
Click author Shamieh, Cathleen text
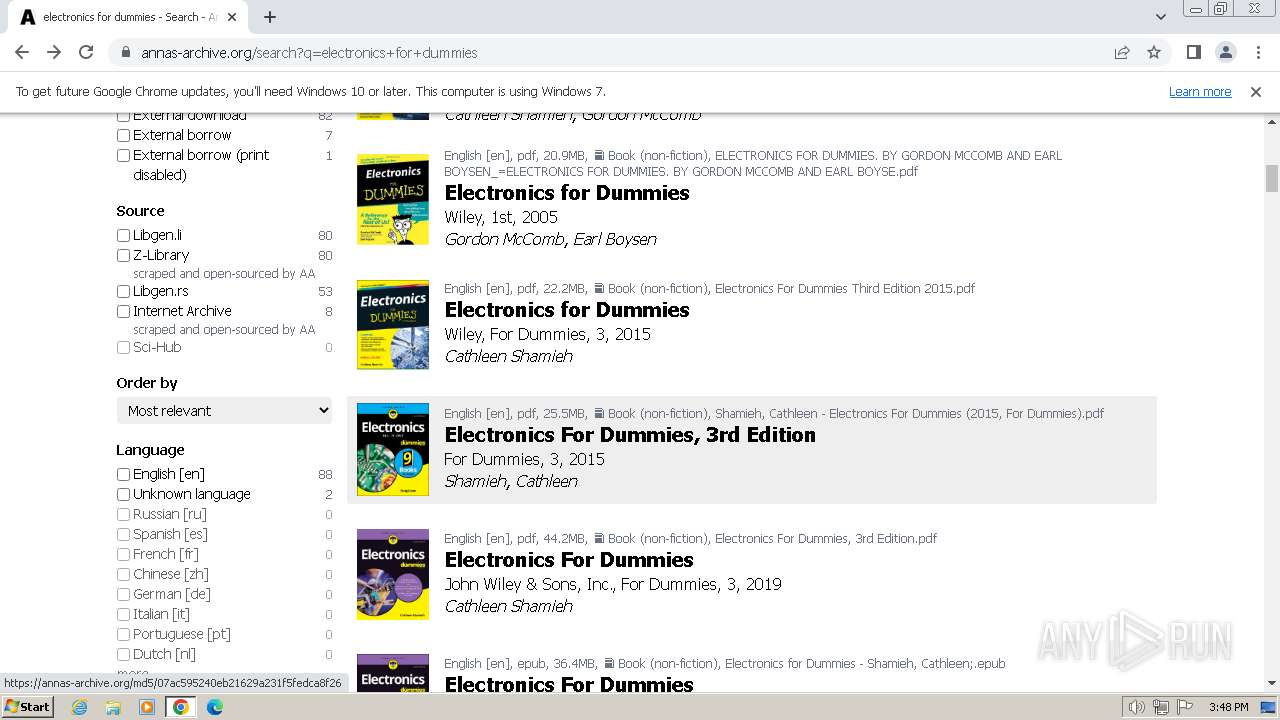click(511, 481)
